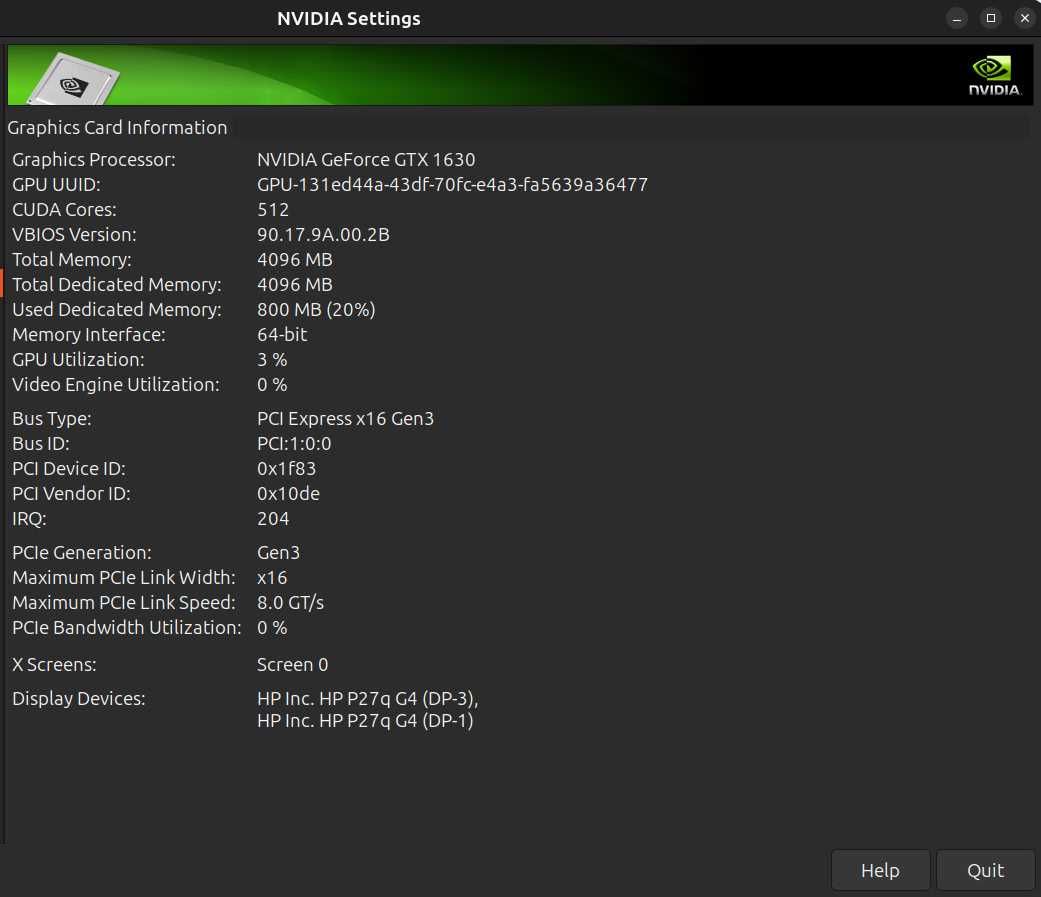Viewport: 1041px width, 897px height.
Task: Select the 'Graphics Card Information' heading
Action: pos(118,127)
